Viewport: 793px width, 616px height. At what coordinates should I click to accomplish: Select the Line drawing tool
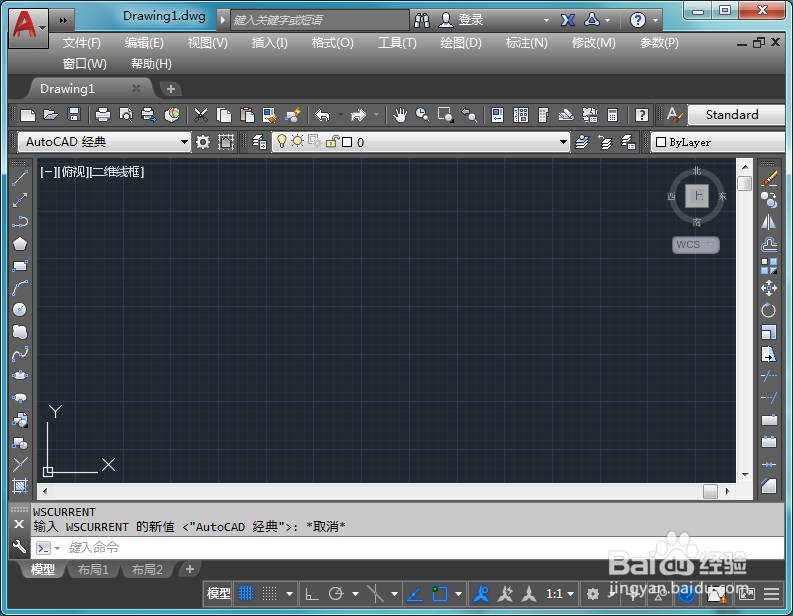click(20, 178)
